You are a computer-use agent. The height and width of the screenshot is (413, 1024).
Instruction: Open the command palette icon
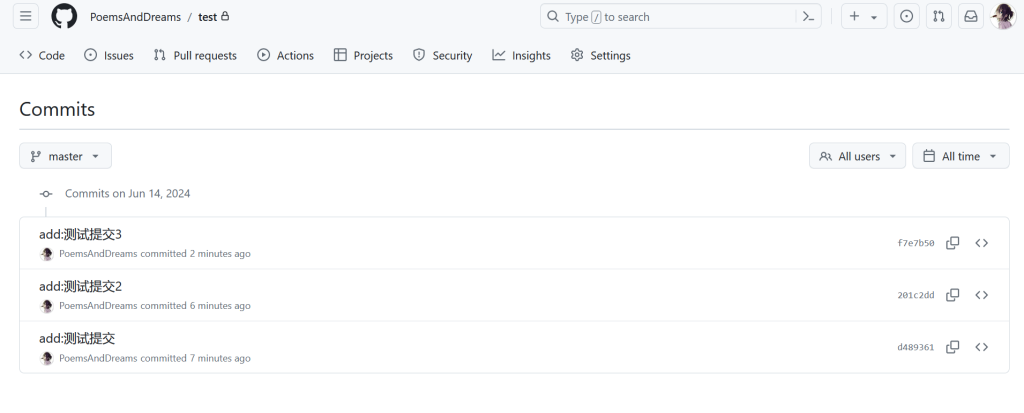(808, 17)
